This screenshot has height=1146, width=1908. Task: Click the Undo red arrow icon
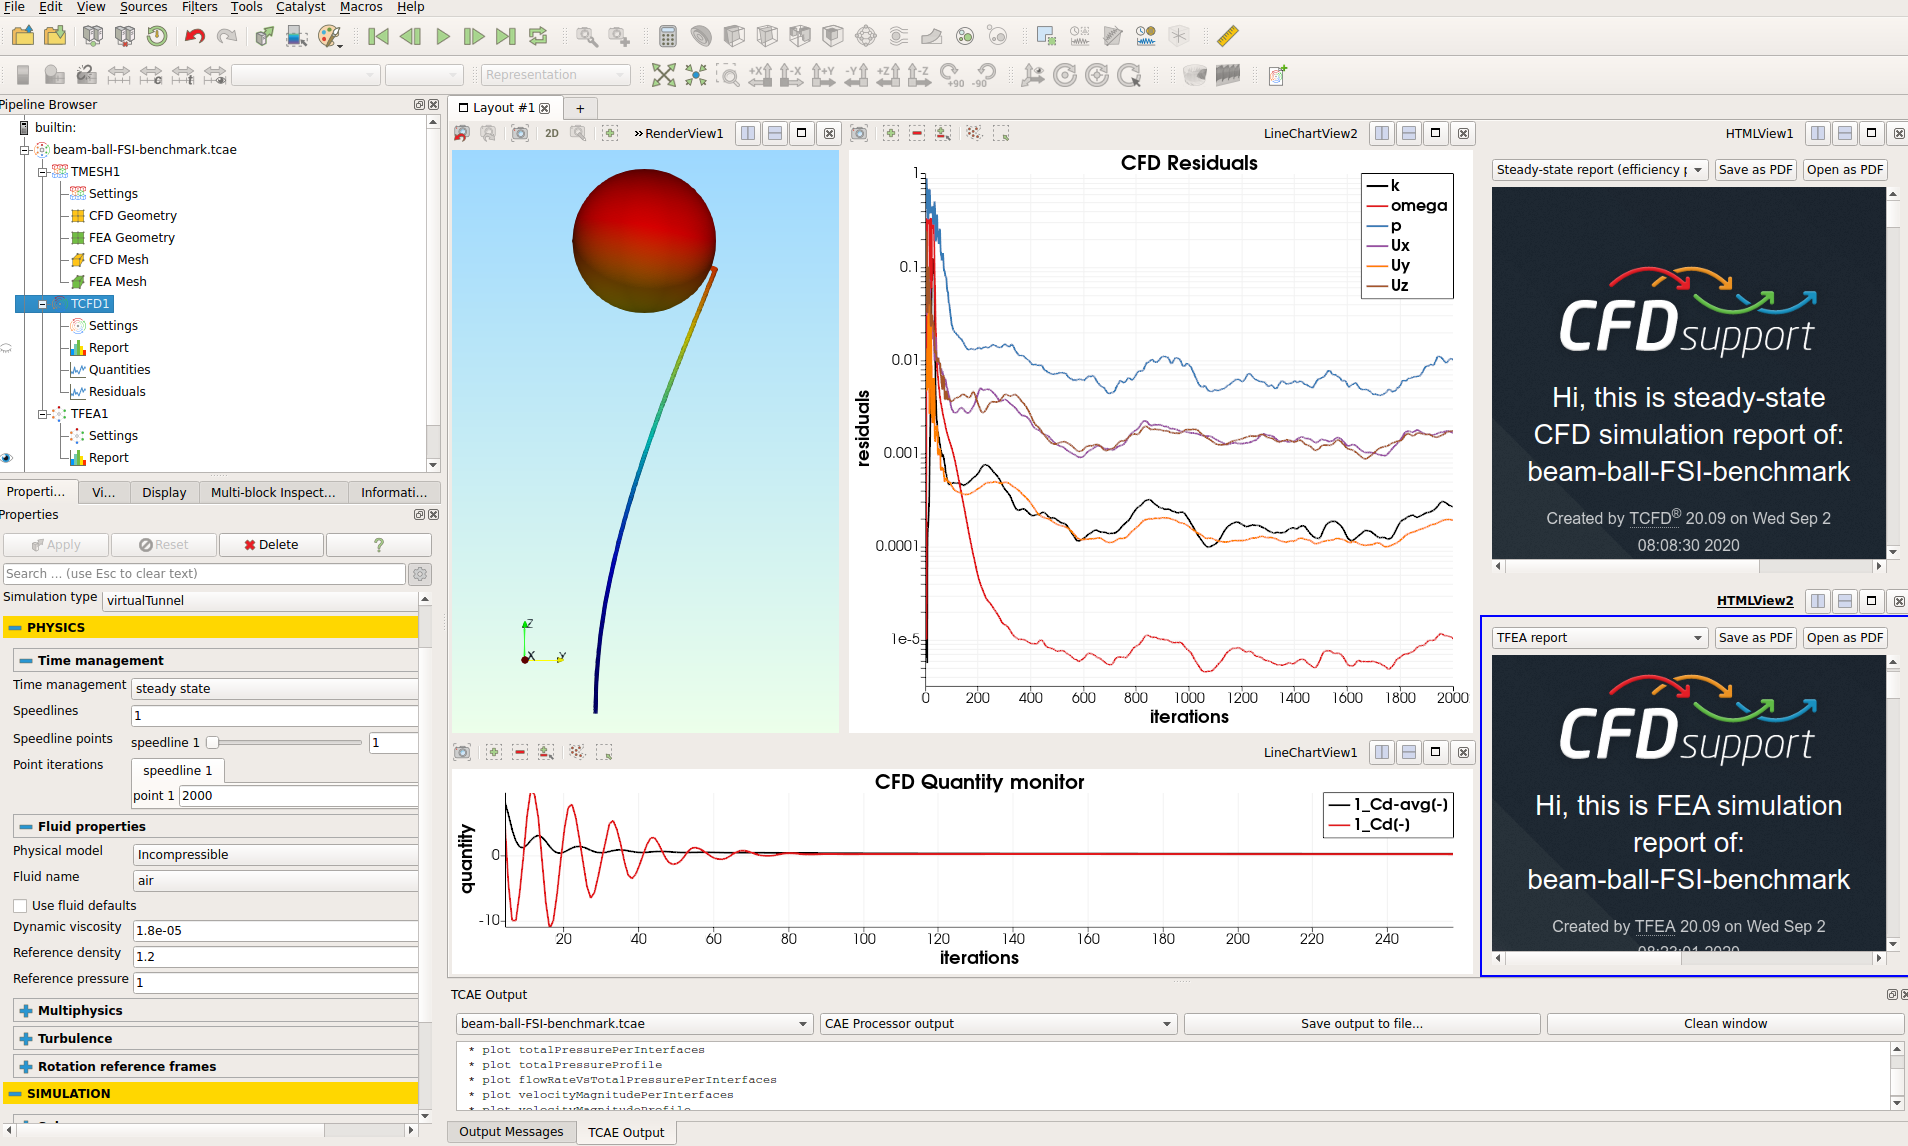(x=194, y=37)
